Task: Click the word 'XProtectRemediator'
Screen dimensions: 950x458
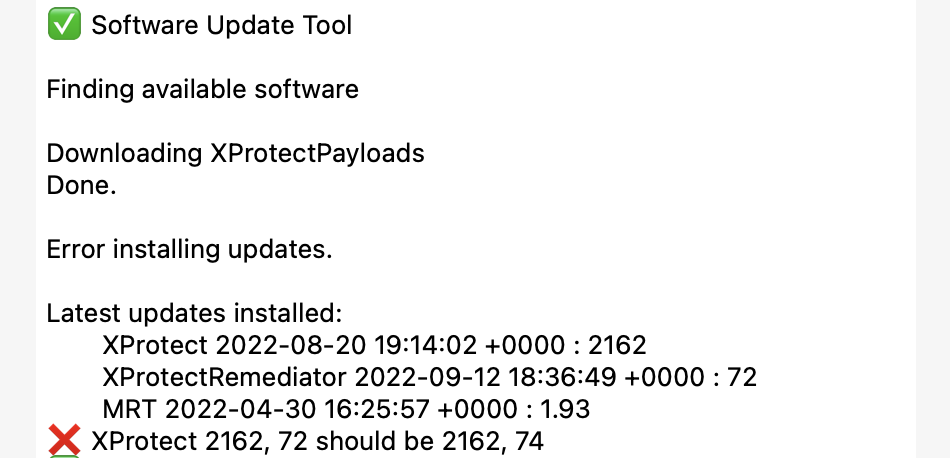Action: 224,377
